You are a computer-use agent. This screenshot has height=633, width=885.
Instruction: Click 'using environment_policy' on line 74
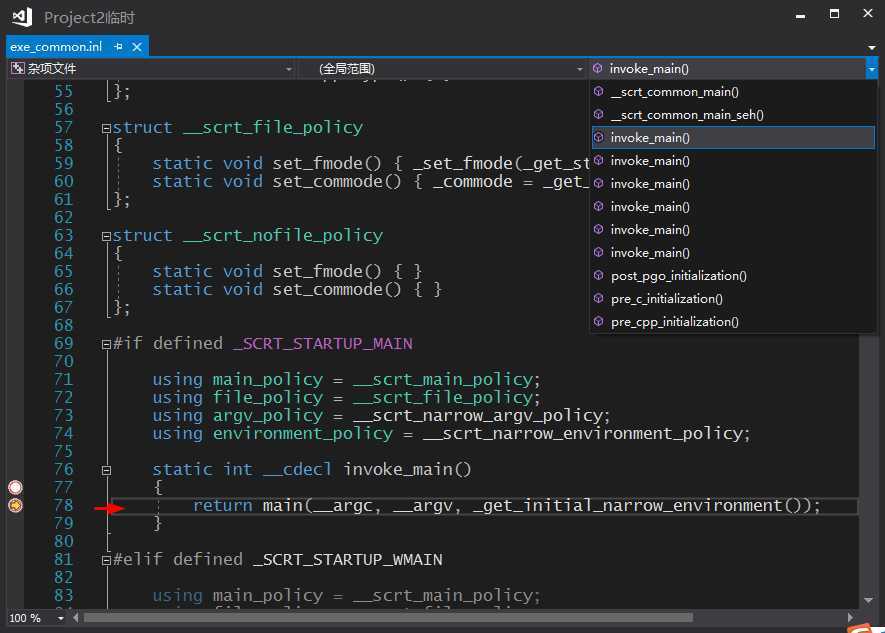pos(273,433)
